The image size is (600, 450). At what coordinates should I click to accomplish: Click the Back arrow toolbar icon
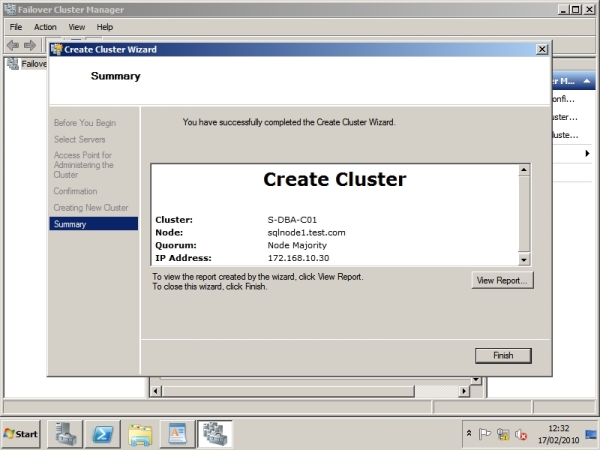[13, 46]
